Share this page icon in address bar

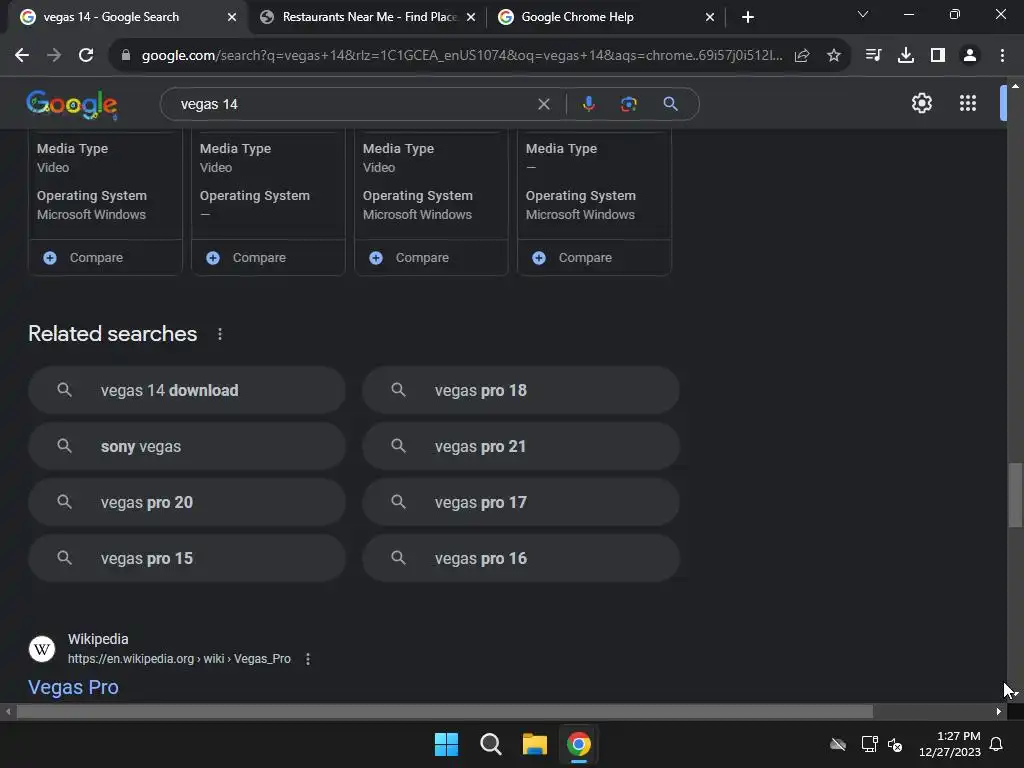click(x=802, y=56)
